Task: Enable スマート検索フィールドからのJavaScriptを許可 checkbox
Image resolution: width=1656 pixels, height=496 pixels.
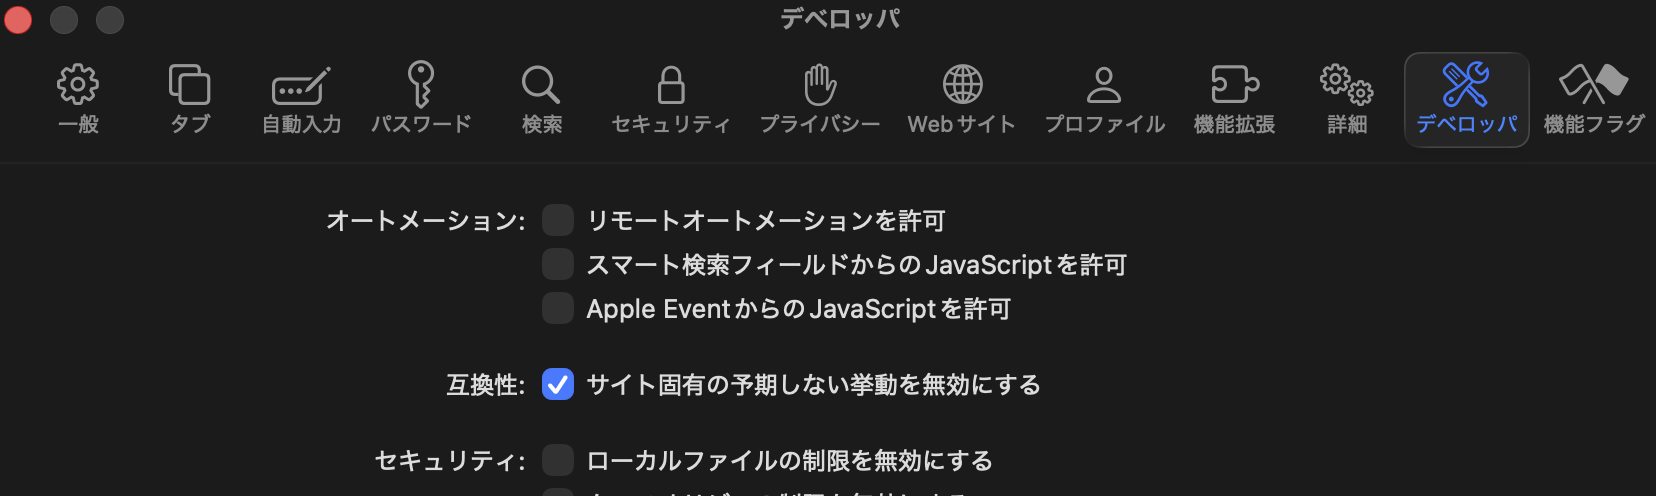Action: click(x=558, y=264)
